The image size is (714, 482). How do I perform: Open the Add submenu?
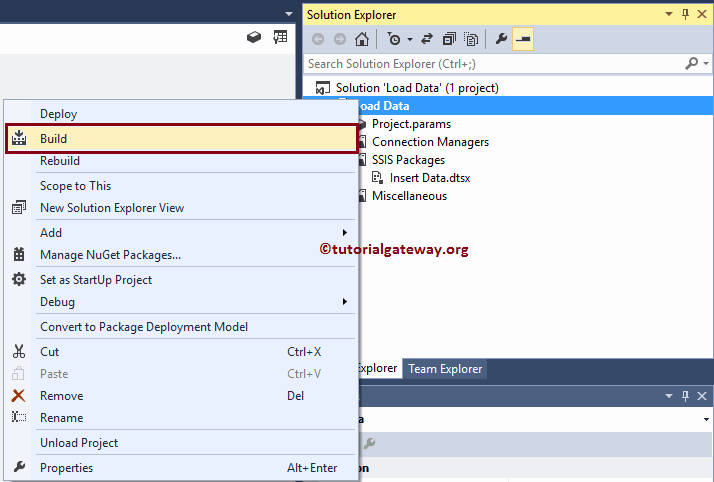point(51,233)
